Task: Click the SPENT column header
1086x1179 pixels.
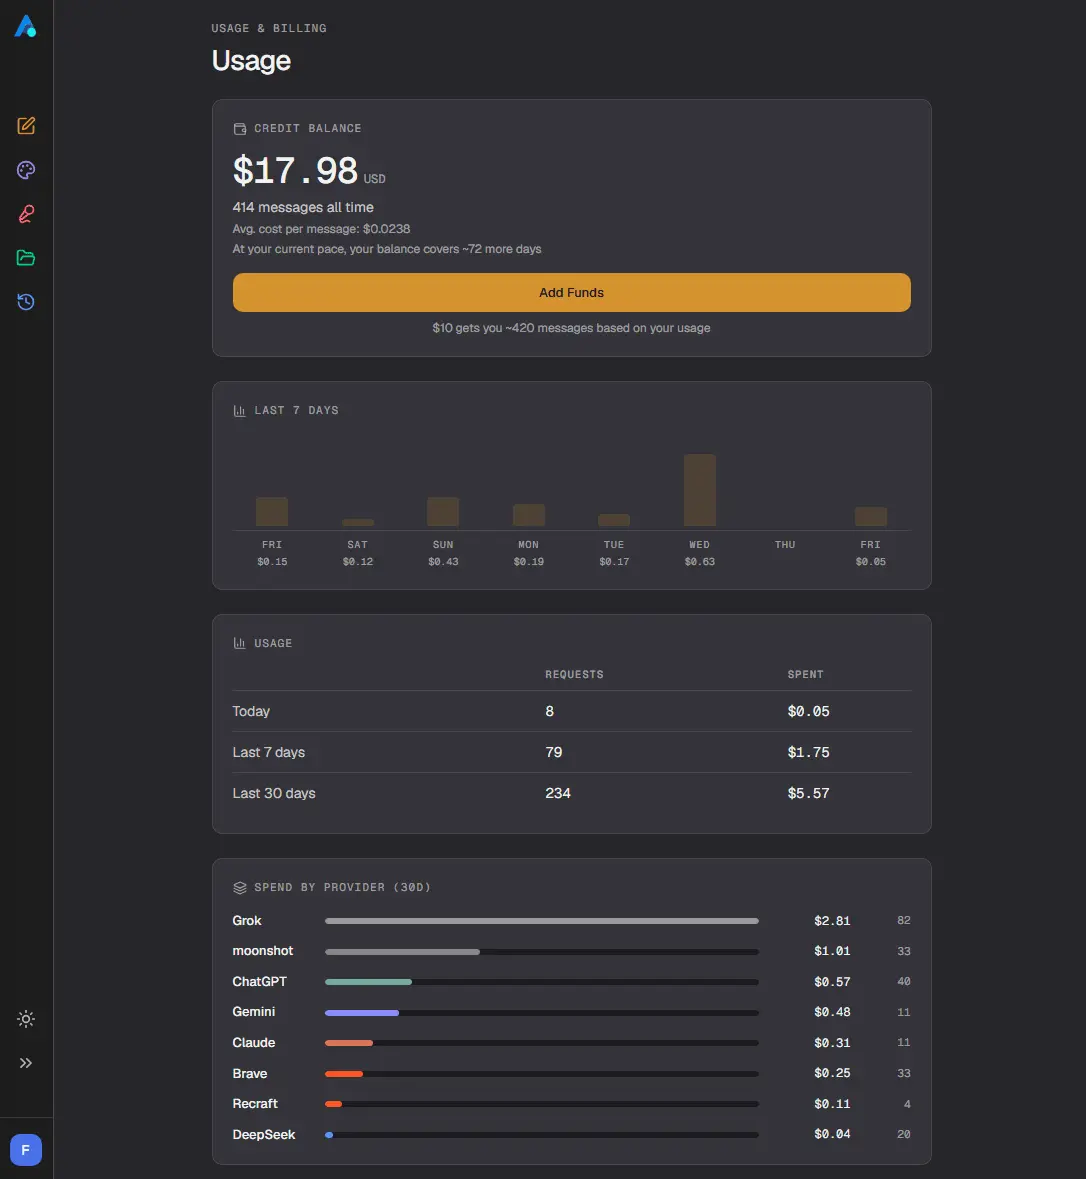Action: click(805, 674)
